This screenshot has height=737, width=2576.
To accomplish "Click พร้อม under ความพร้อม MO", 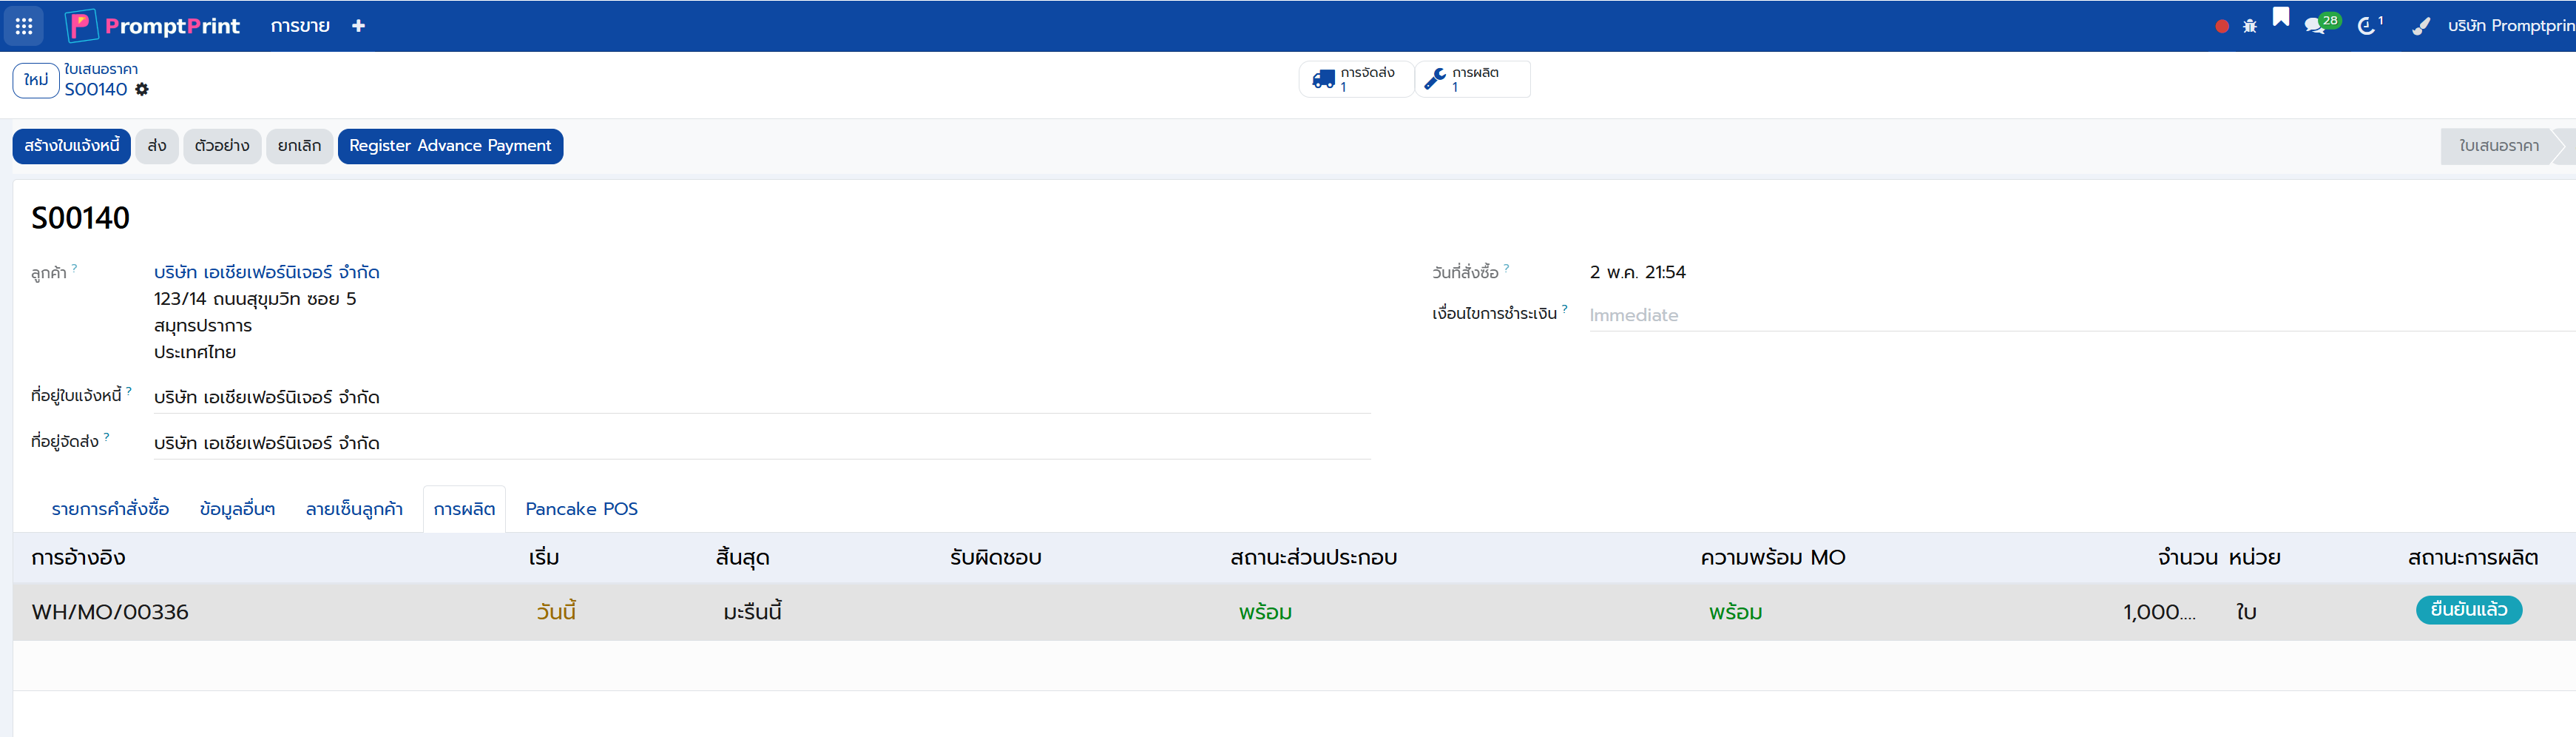I will [x=1735, y=612].
